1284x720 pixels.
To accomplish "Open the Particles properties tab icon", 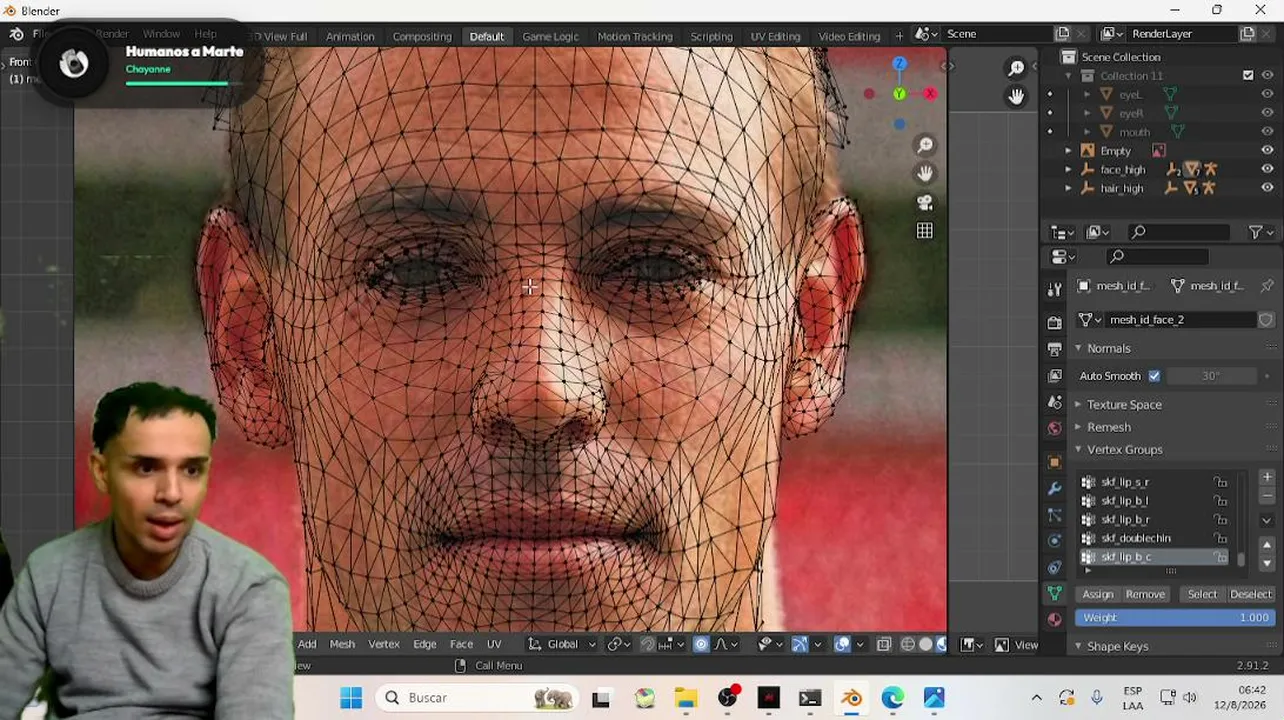I will point(1054,515).
